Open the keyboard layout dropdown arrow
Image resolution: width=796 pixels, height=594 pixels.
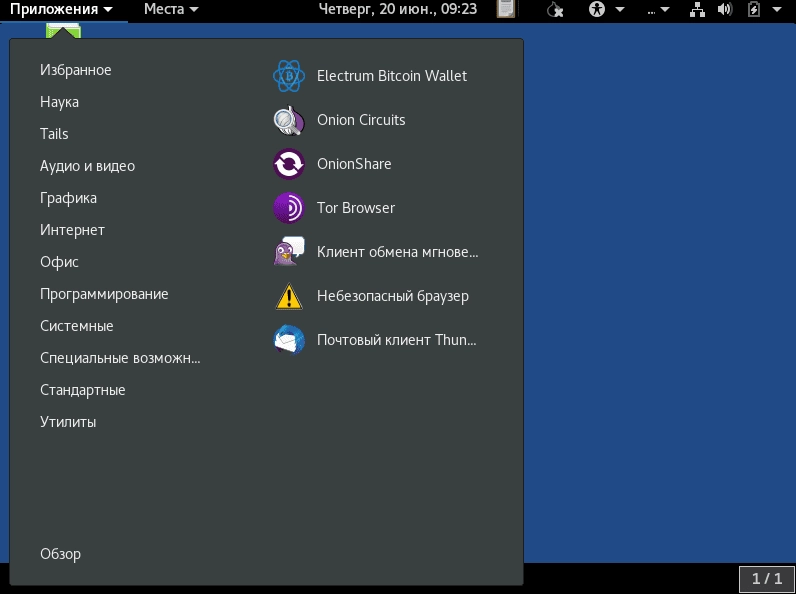coord(665,10)
